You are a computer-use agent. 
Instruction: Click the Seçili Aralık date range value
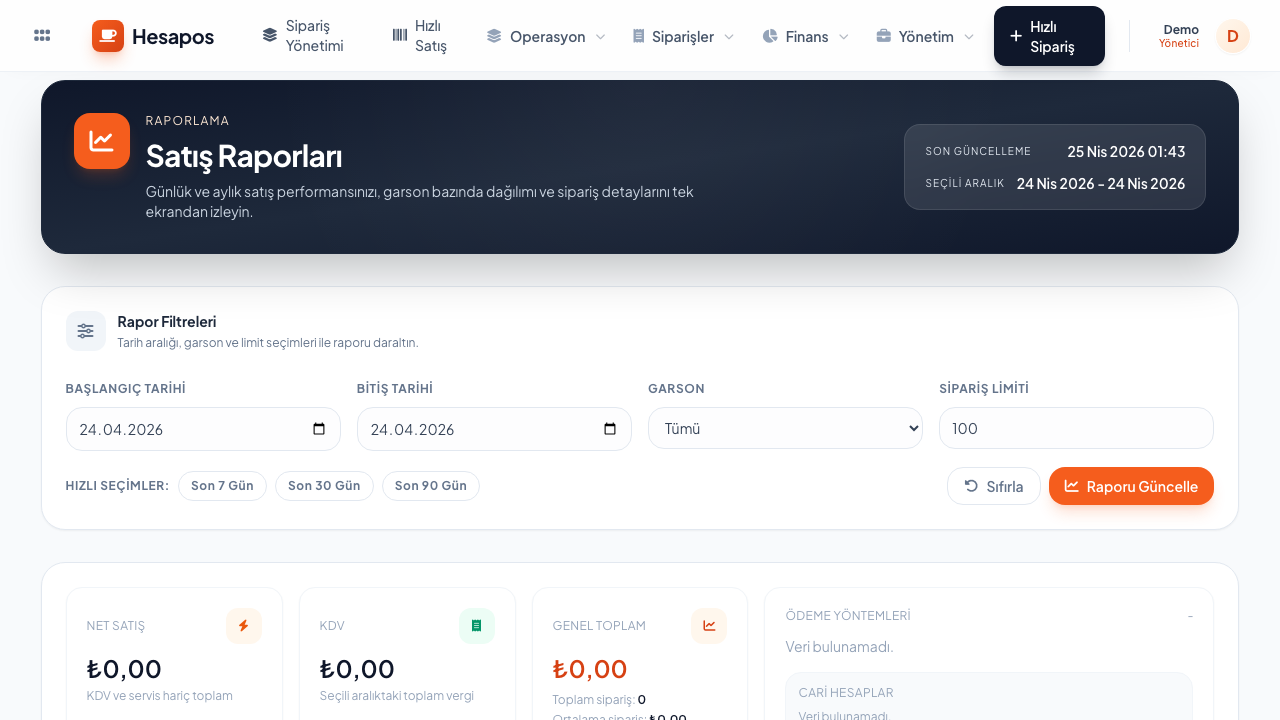click(x=1101, y=184)
